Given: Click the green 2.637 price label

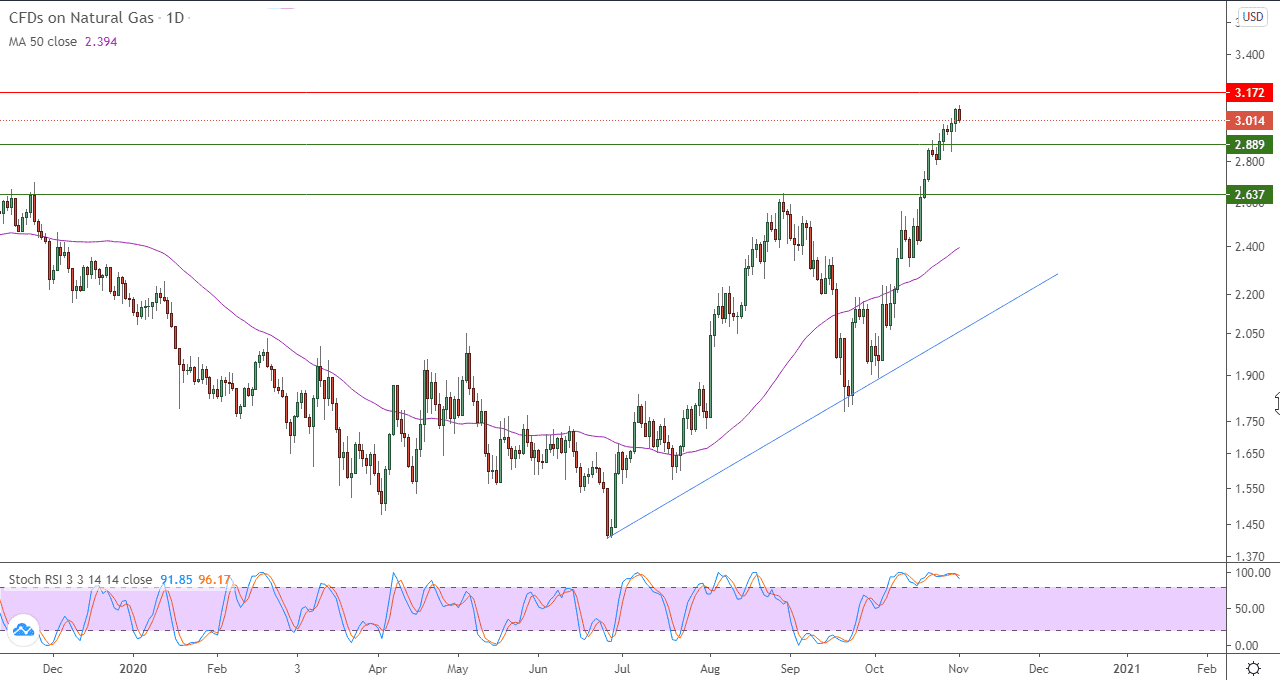Looking at the screenshot, I should click(x=1250, y=194).
